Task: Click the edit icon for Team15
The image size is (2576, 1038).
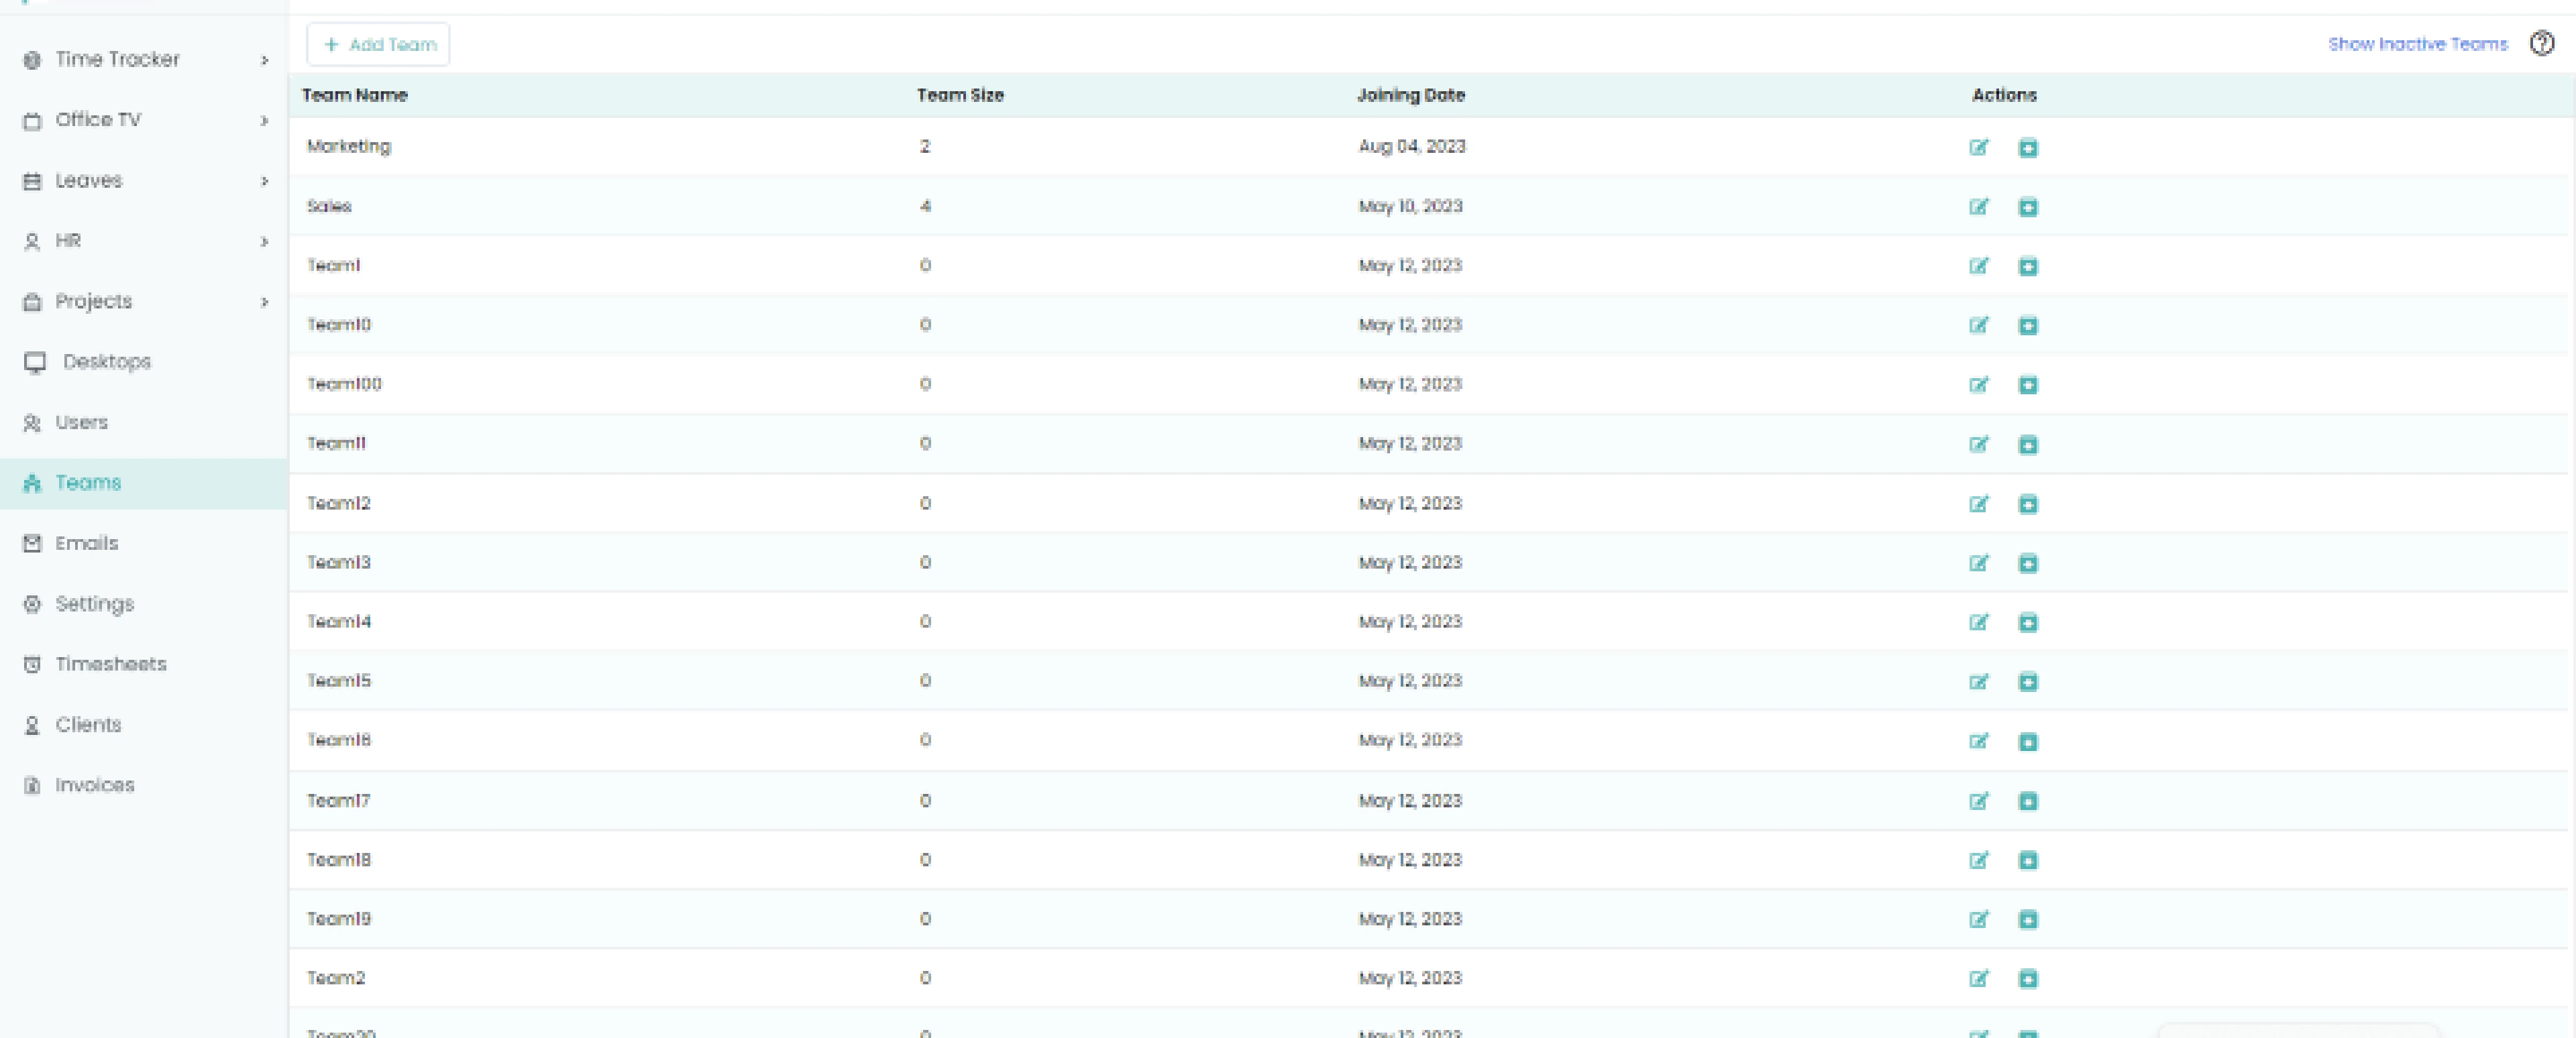Action: coord(1980,681)
